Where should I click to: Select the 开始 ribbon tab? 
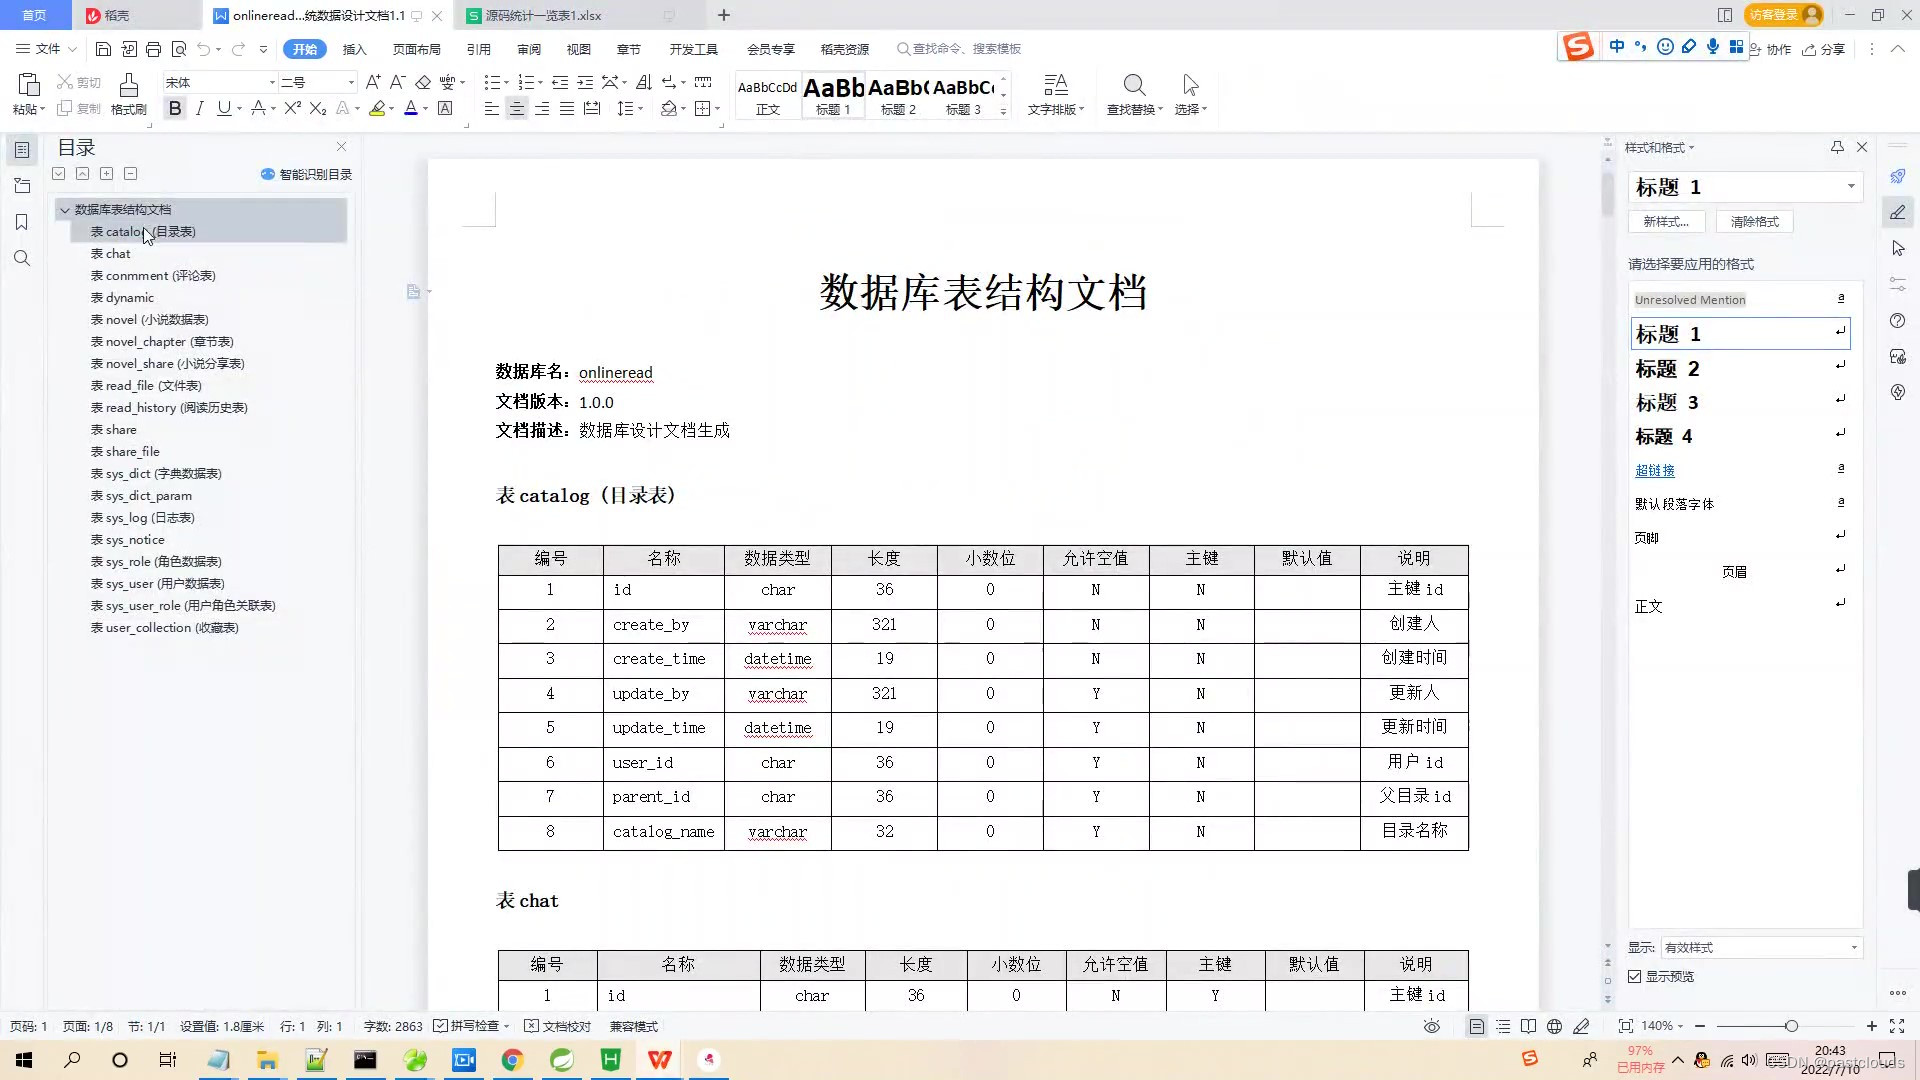click(x=305, y=49)
